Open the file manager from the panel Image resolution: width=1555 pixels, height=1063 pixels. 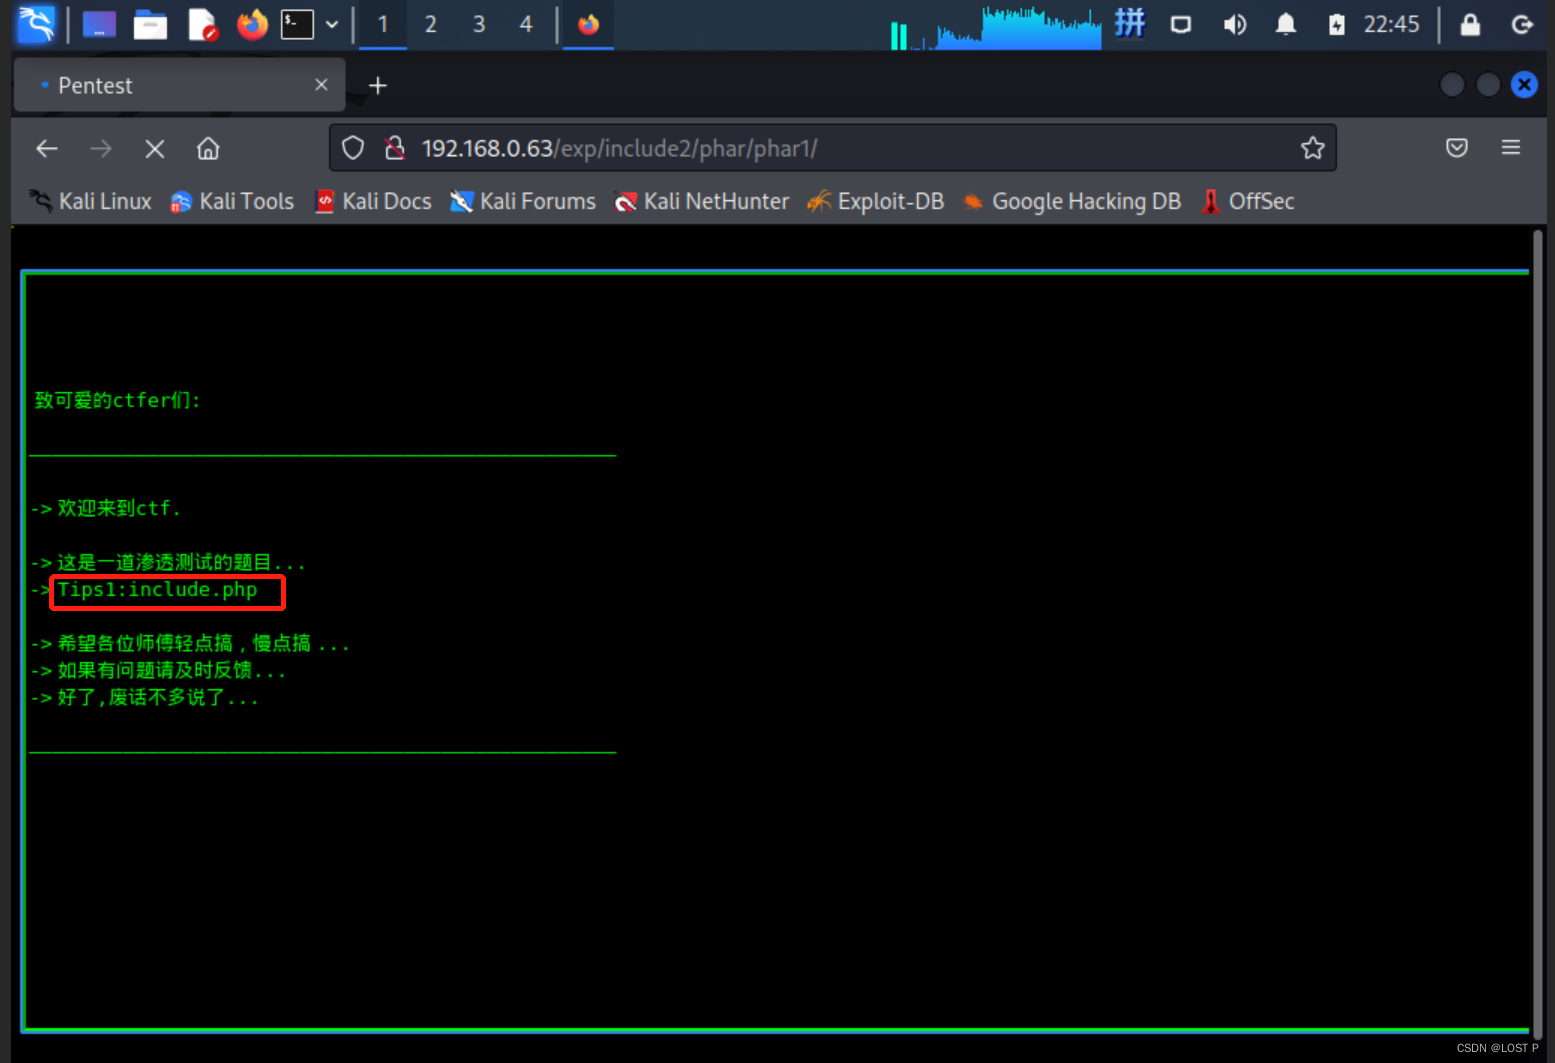point(150,24)
